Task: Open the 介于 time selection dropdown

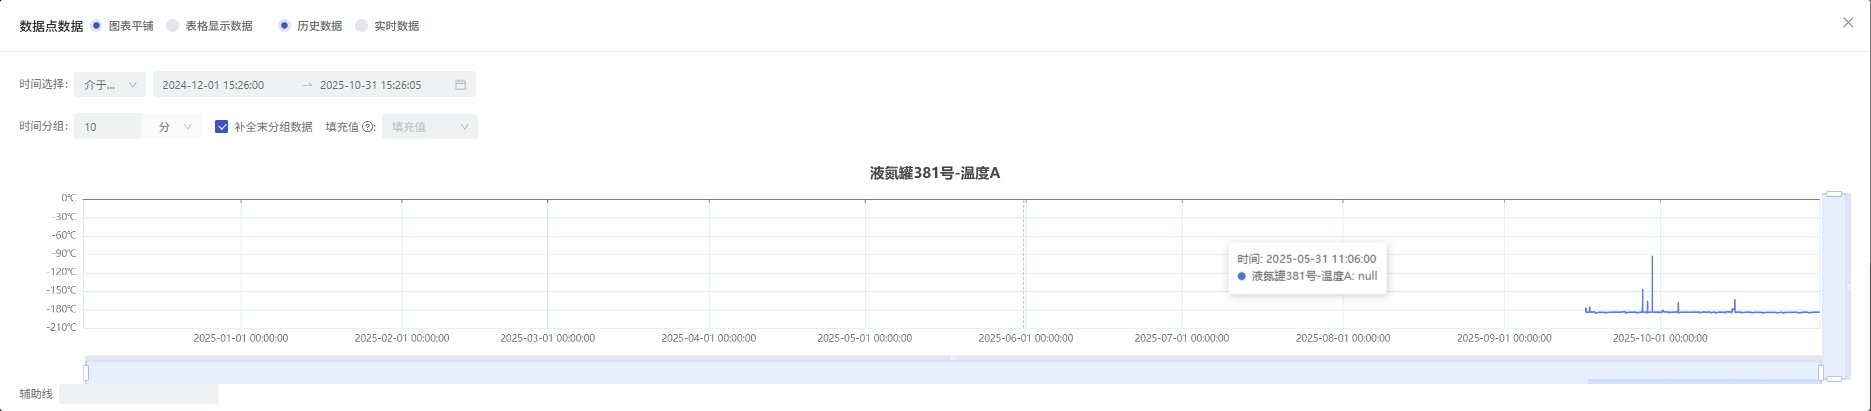Action: (x=110, y=85)
